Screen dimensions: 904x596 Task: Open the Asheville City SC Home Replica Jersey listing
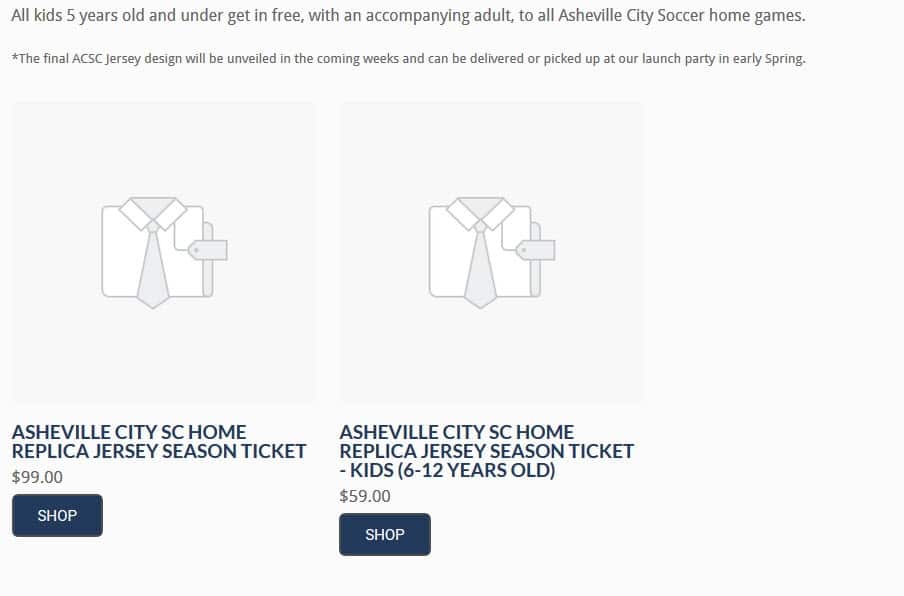pos(159,441)
